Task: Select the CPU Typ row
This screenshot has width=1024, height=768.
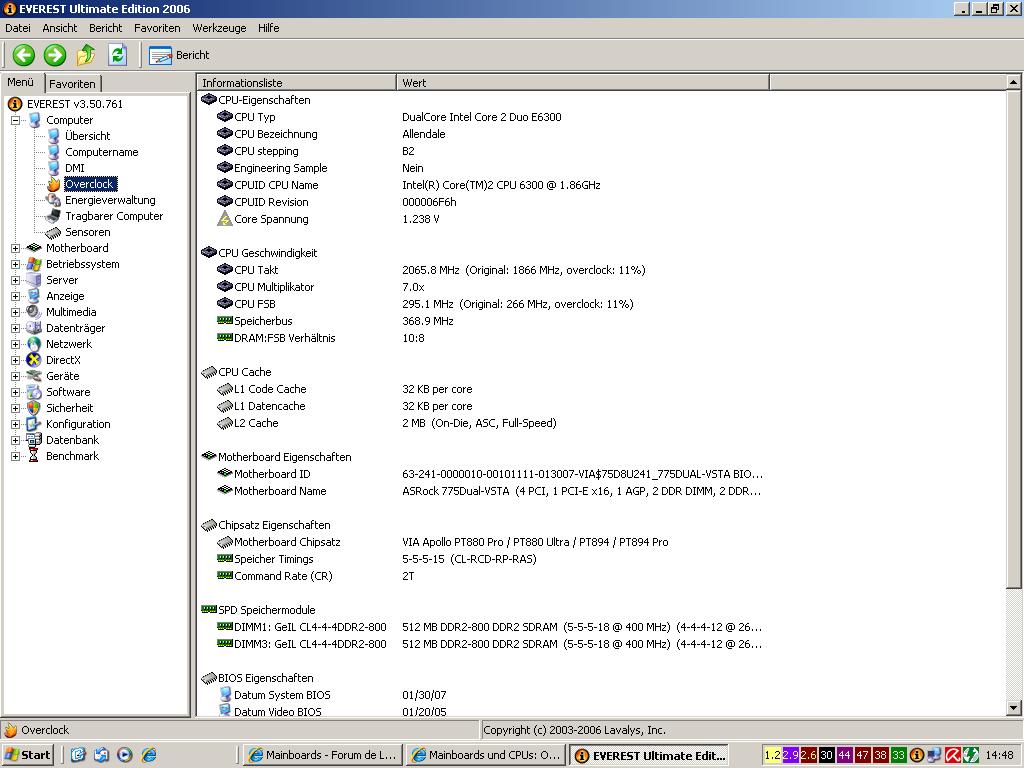Action: [x=483, y=117]
